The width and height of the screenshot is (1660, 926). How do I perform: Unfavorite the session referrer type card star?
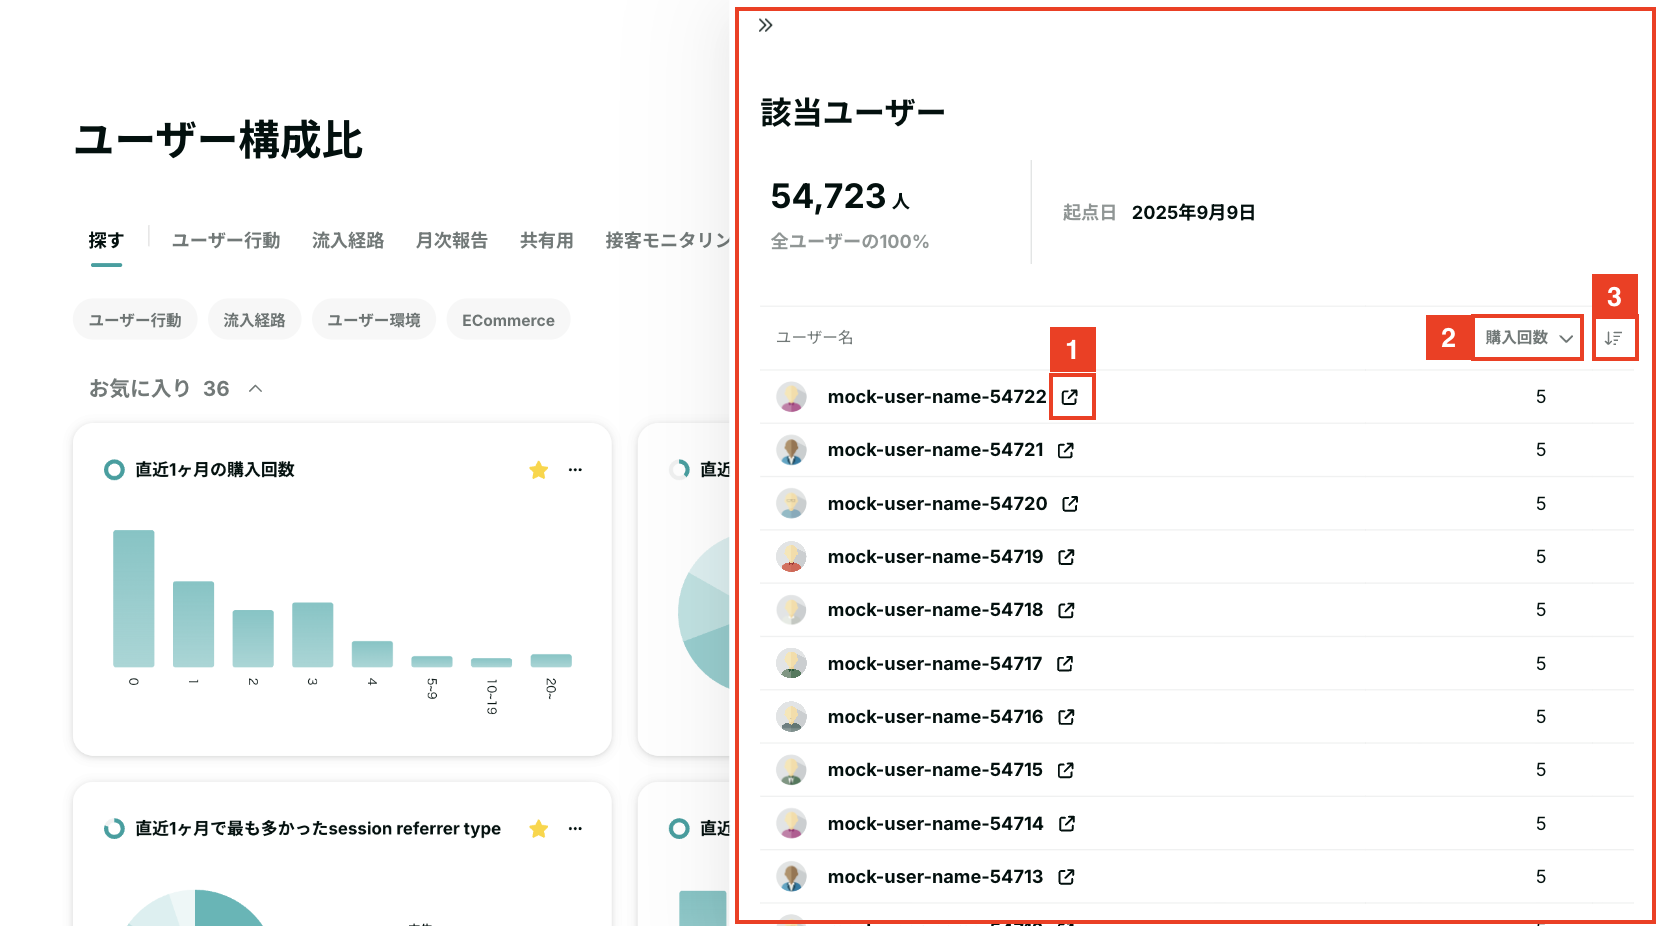[x=539, y=829]
